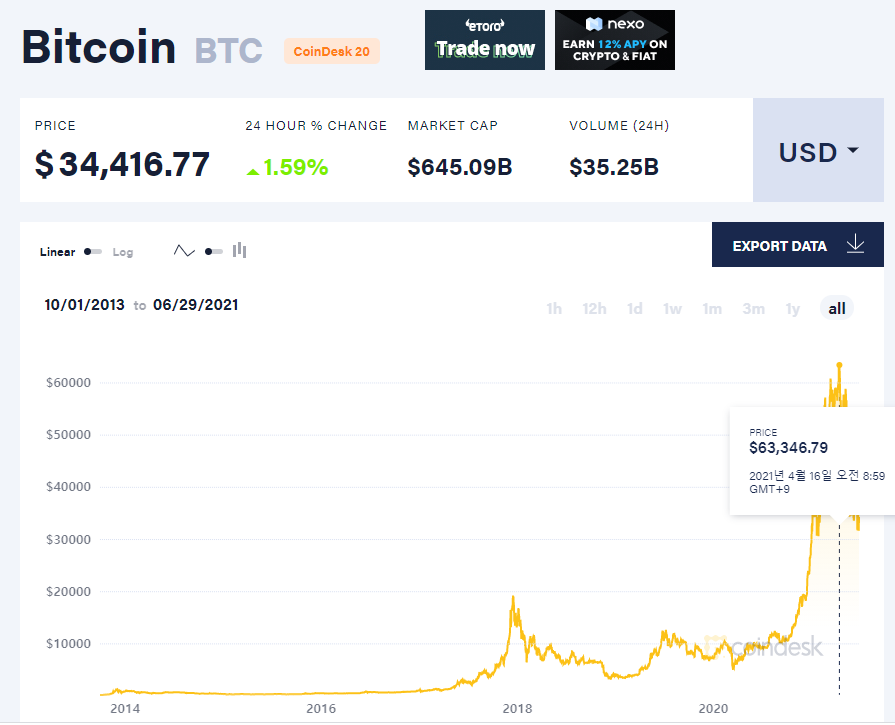Image resolution: width=895 pixels, height=725 pixels.
Task: Open the USD currency dropdown
Action: tap(818, 150)
